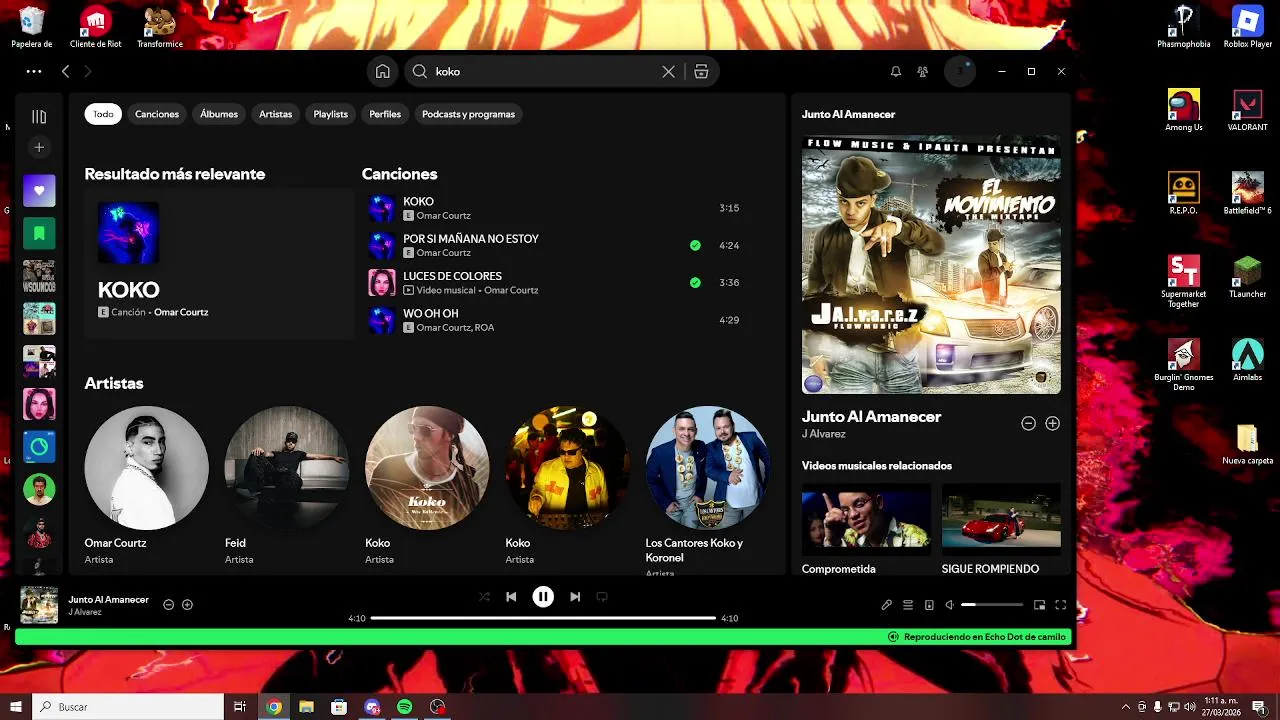
Task: Select the Artistas filter chip
Action: 276,114
